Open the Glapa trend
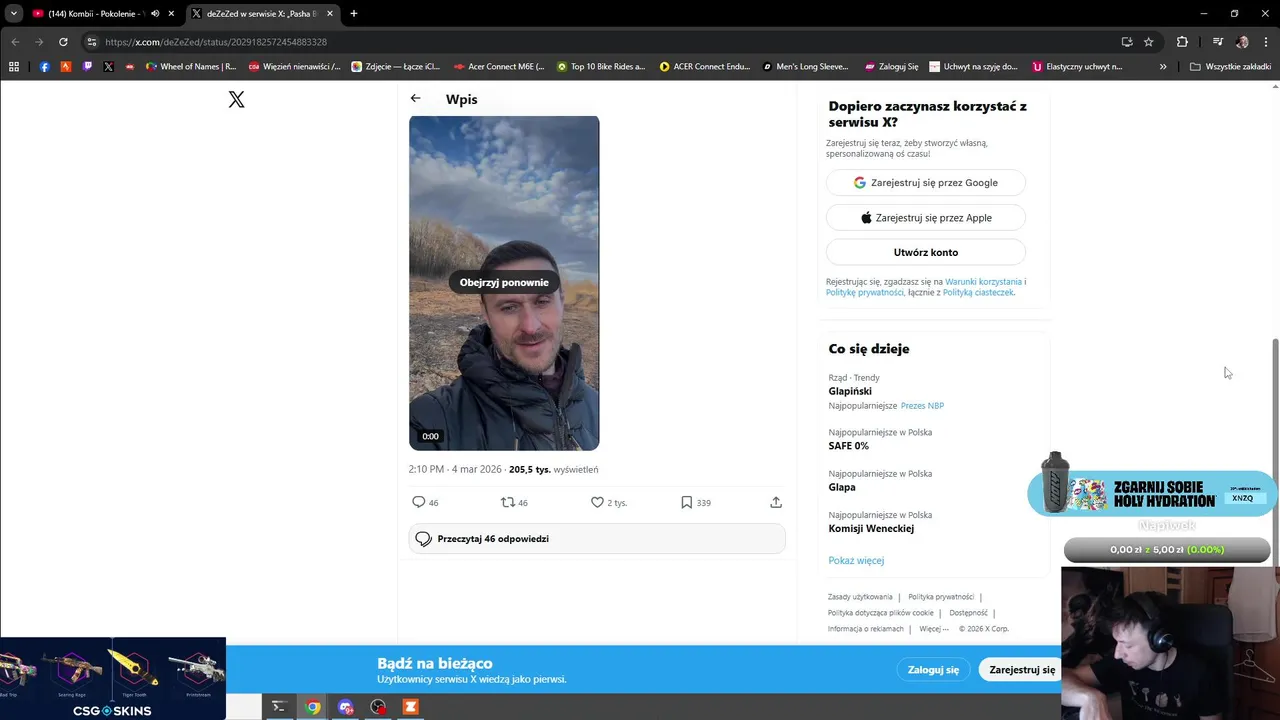 [x=842, y=487]
